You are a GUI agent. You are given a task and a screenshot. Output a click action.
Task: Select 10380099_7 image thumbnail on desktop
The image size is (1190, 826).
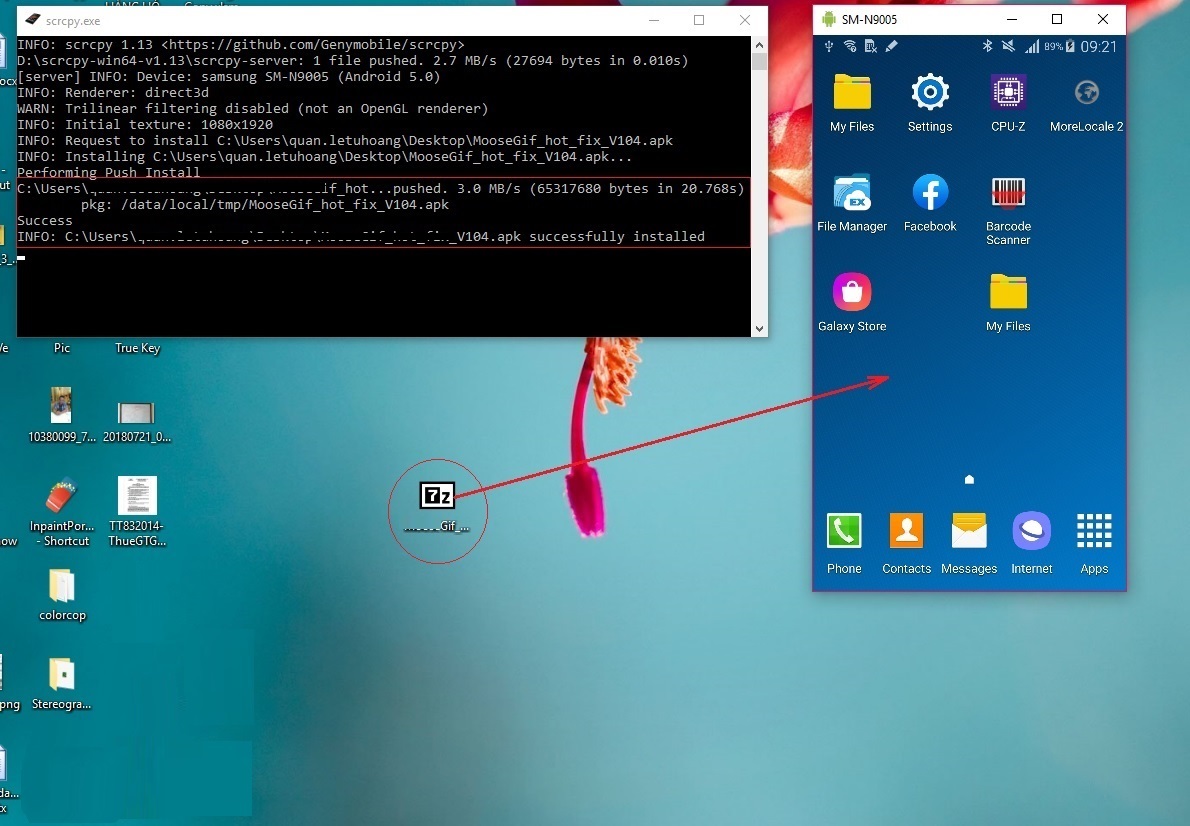(61, 415)
